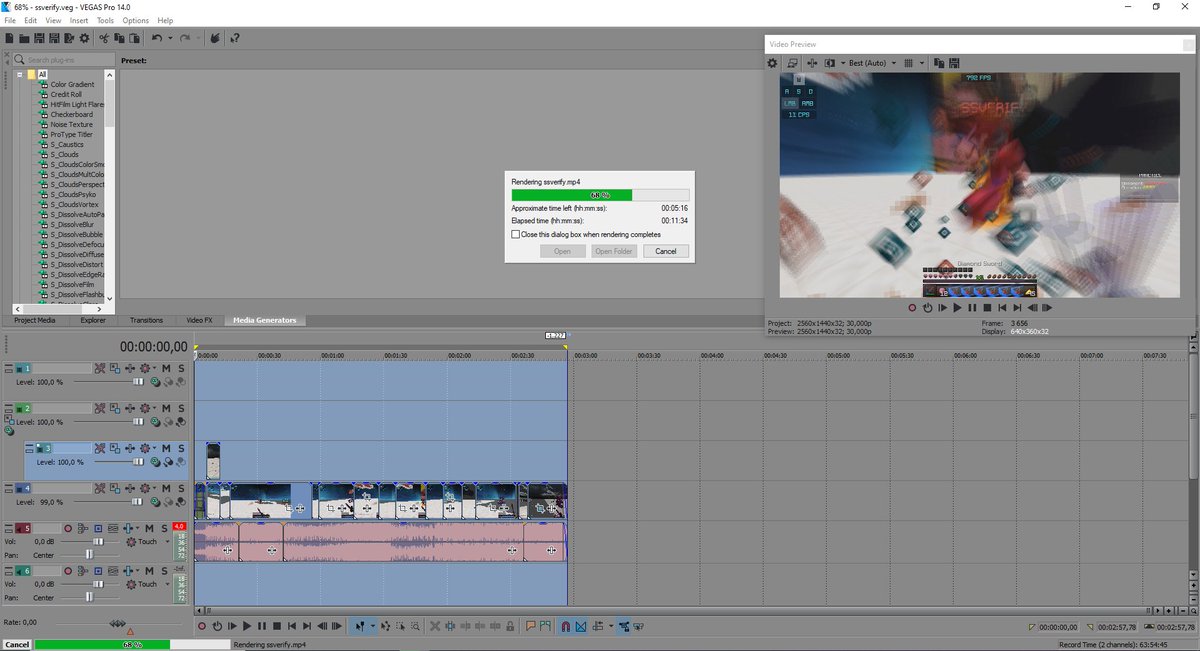Open the File menu
The image size is (1200, 651).
pos(9,20)
